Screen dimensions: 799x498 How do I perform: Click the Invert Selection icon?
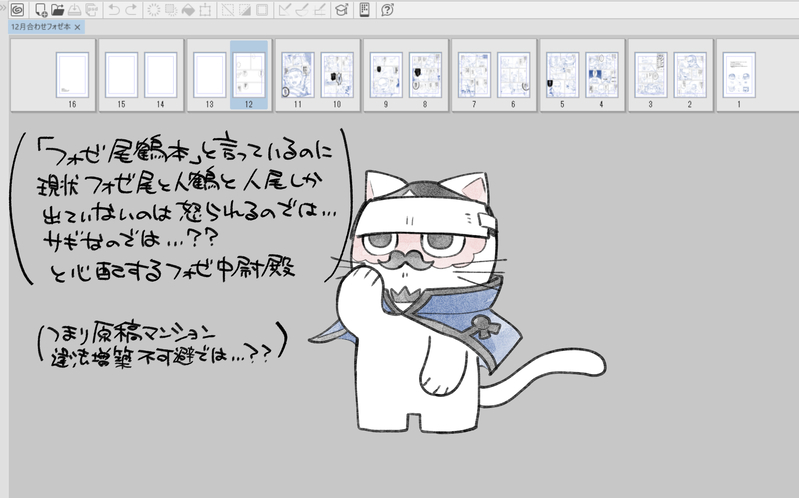[x=245, y=10]
